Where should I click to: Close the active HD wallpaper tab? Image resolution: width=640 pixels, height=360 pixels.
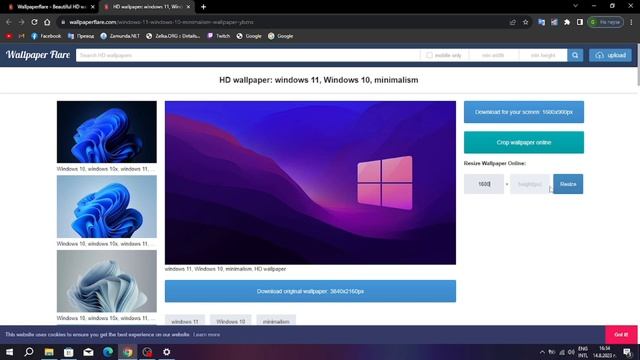(188, 7)
